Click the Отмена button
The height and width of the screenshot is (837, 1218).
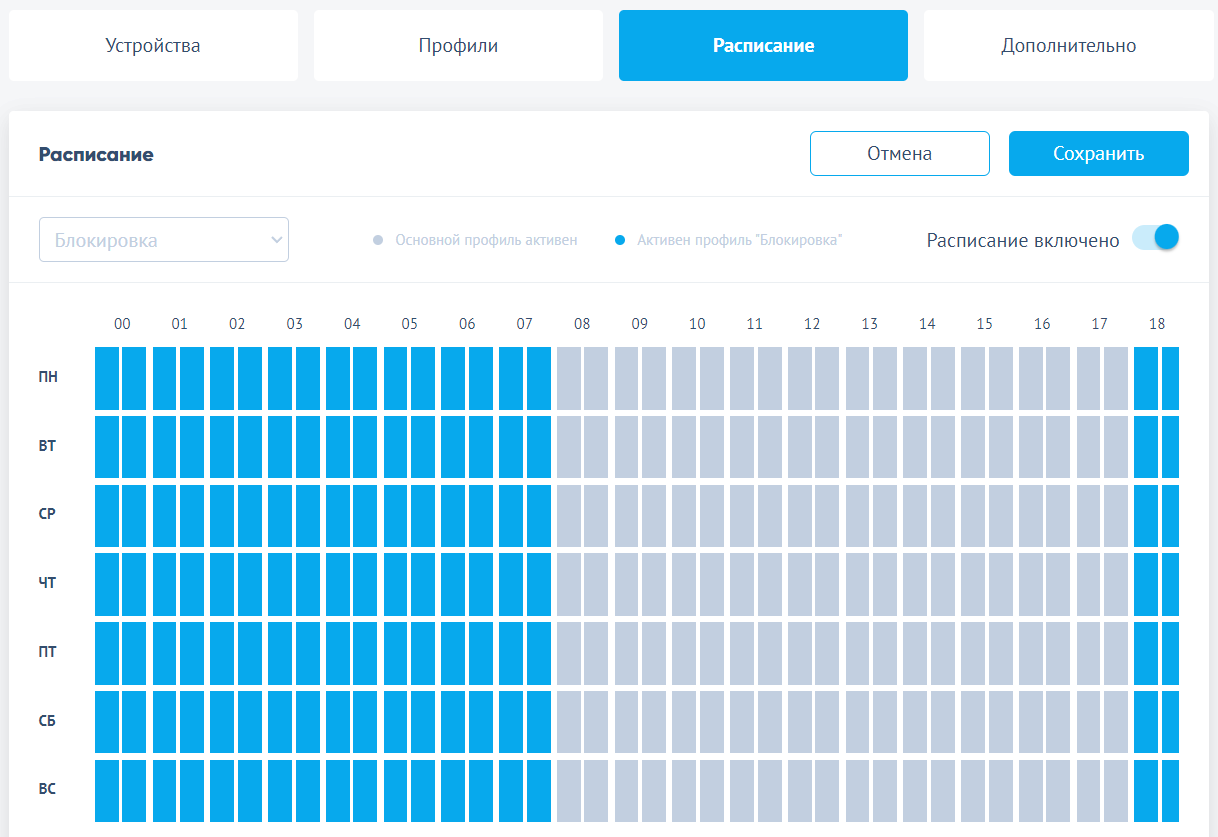(899, 154)
